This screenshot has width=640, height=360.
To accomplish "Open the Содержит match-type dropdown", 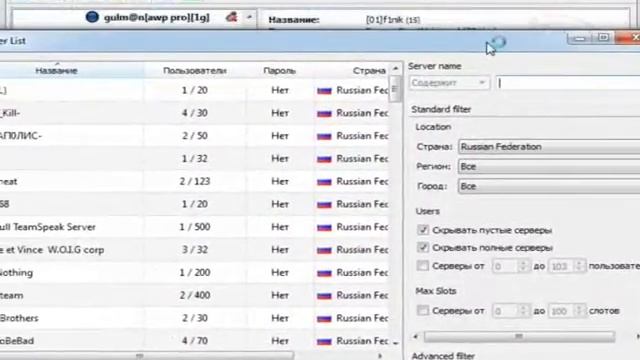I will point(449,83).
